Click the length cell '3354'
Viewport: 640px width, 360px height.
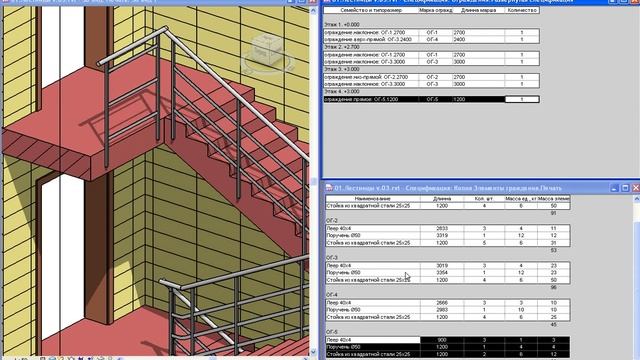(x=442, y=273)
